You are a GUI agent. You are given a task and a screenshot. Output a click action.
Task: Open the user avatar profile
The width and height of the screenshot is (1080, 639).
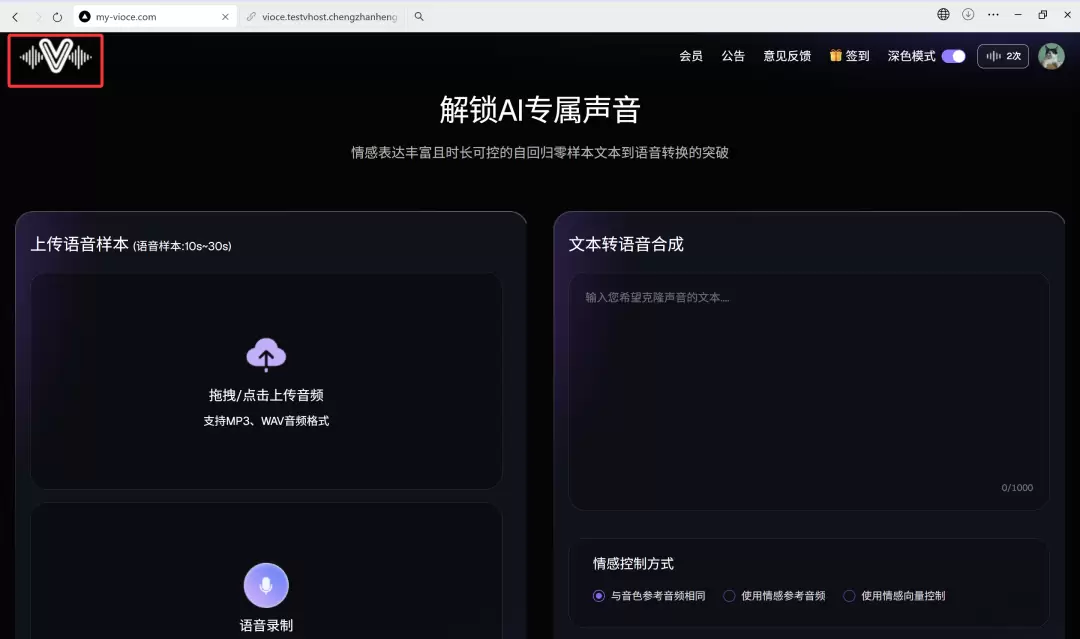point(1051,56)
